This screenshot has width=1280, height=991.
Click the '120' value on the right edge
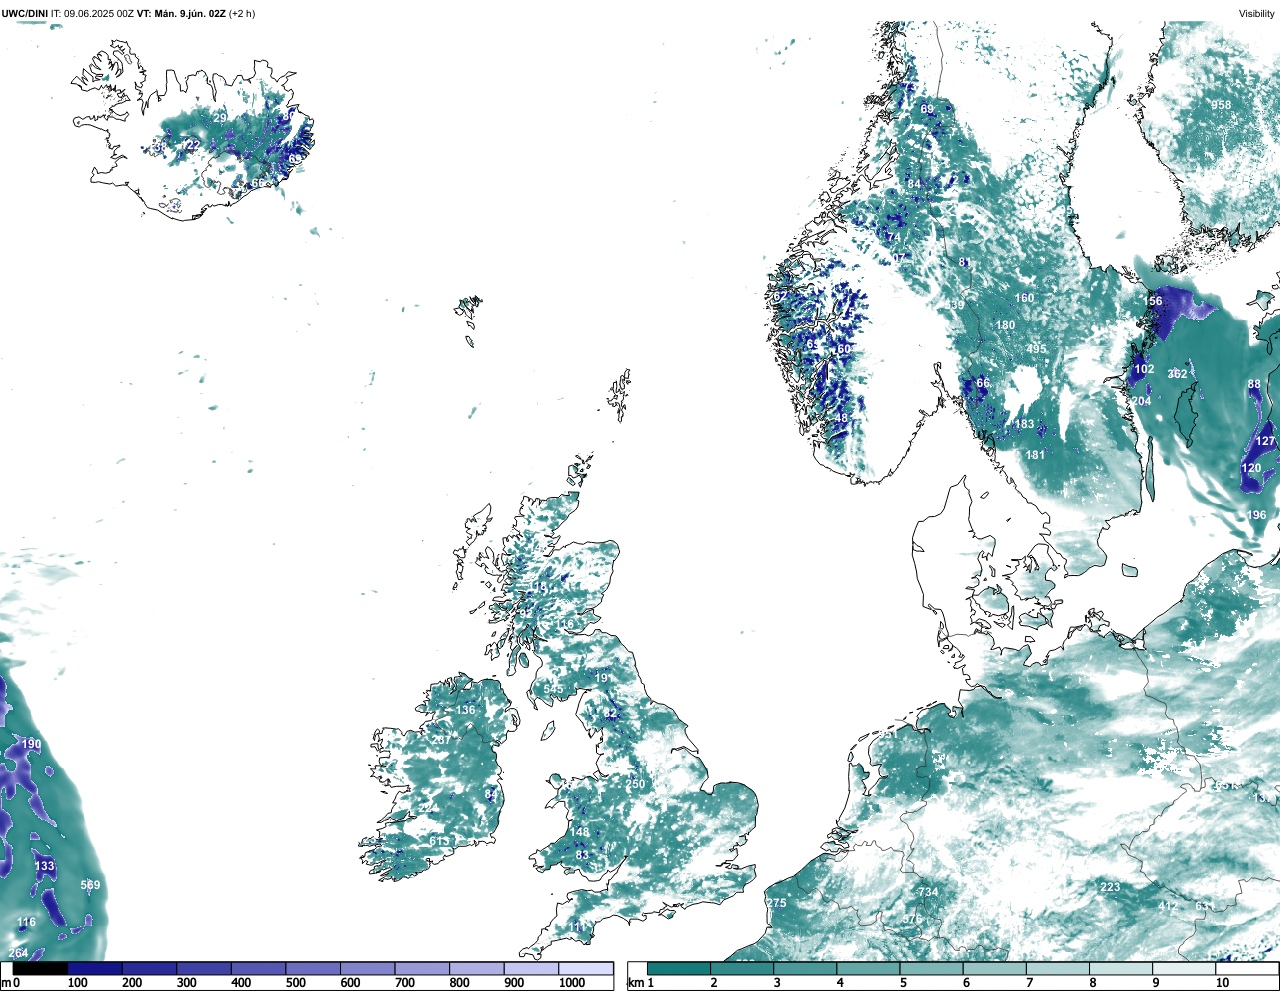tap(1251, 468)
